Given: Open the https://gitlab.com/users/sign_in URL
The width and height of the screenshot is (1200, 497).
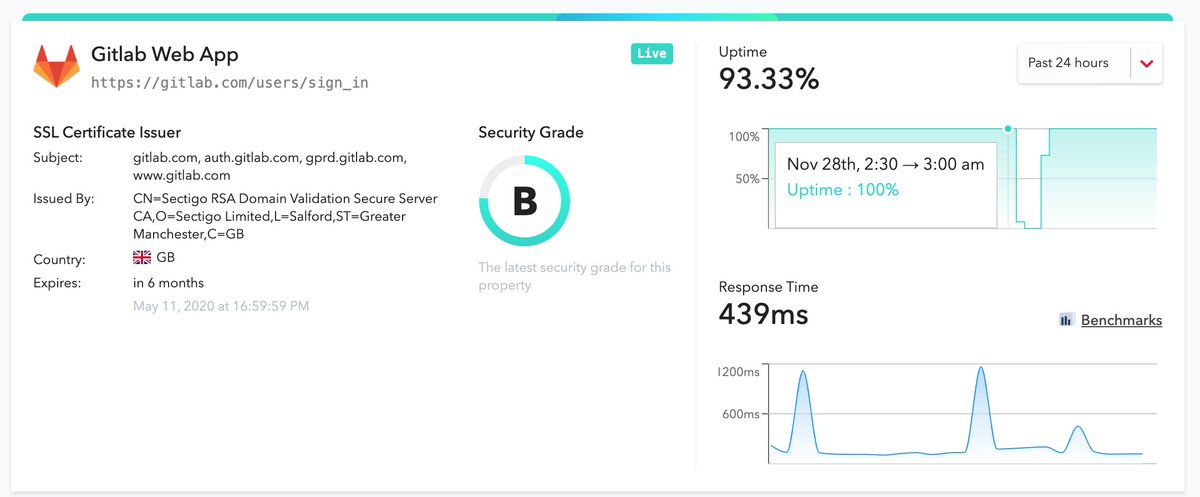Looking at the screenshot, I should (x=230, y=82).
